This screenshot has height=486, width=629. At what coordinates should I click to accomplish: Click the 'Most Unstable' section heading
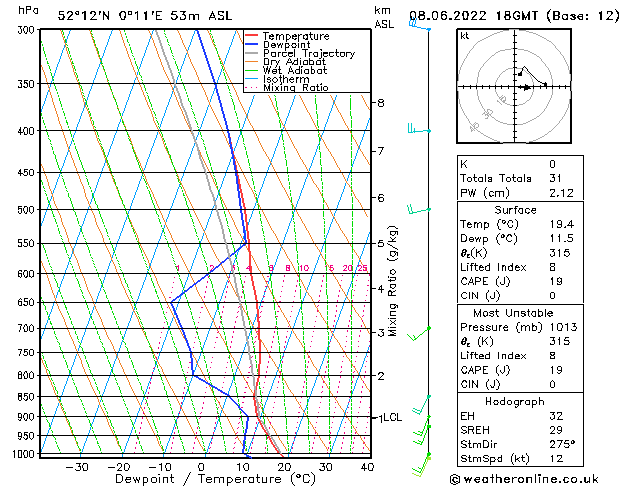513,313
